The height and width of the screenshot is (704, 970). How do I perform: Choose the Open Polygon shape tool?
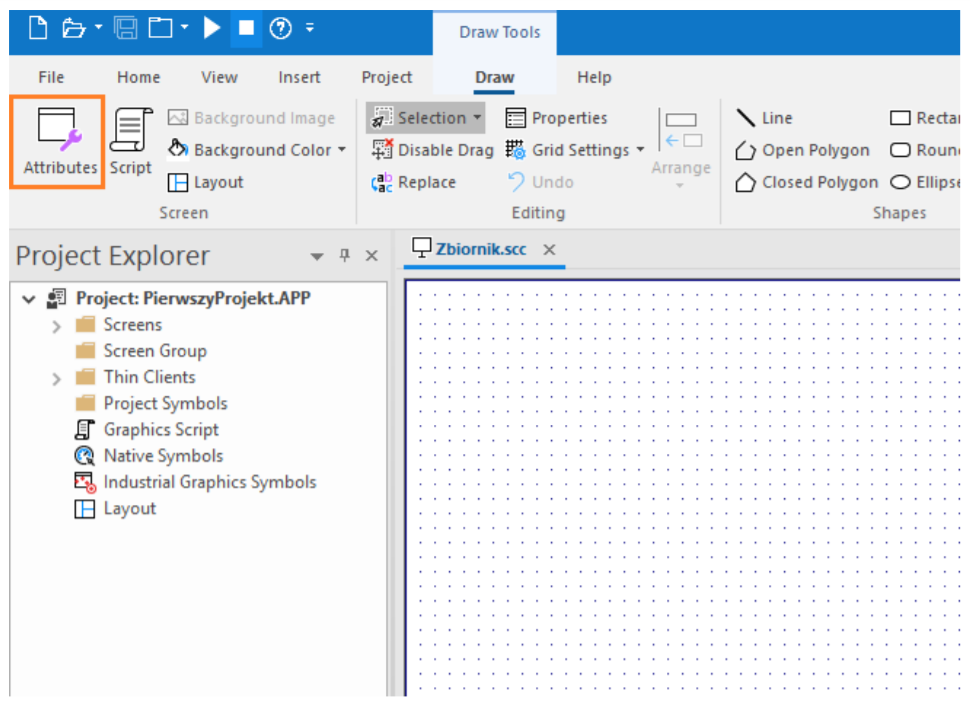[802, 150]
